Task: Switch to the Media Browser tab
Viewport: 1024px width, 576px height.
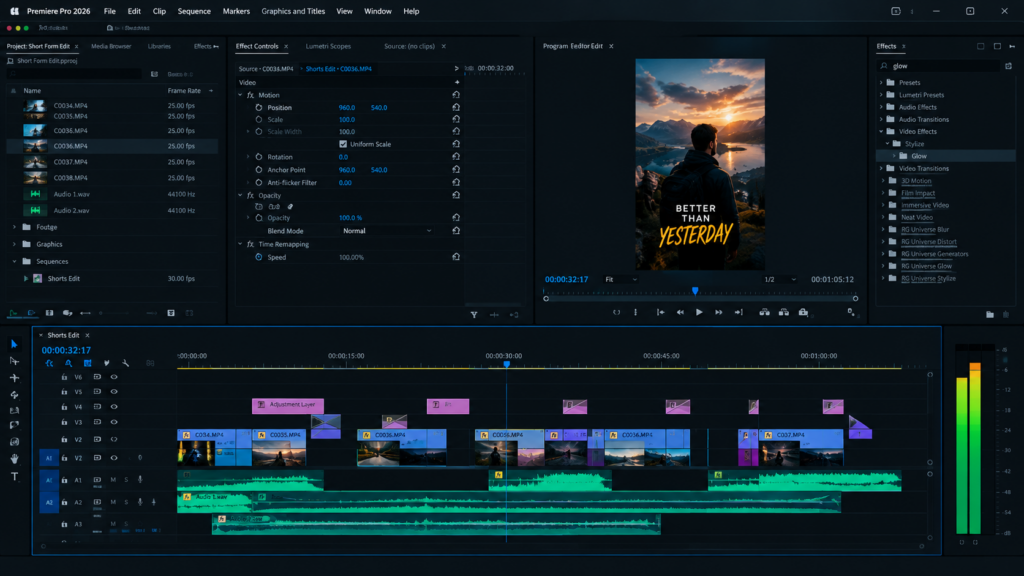Action: click(111, 46)
